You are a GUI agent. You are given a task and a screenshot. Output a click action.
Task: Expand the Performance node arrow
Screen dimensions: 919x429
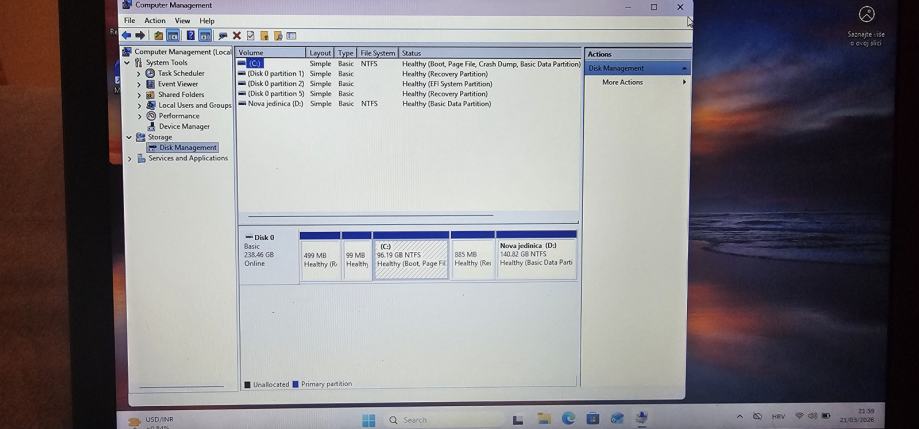pyautogui.click(x=139, y=116)
